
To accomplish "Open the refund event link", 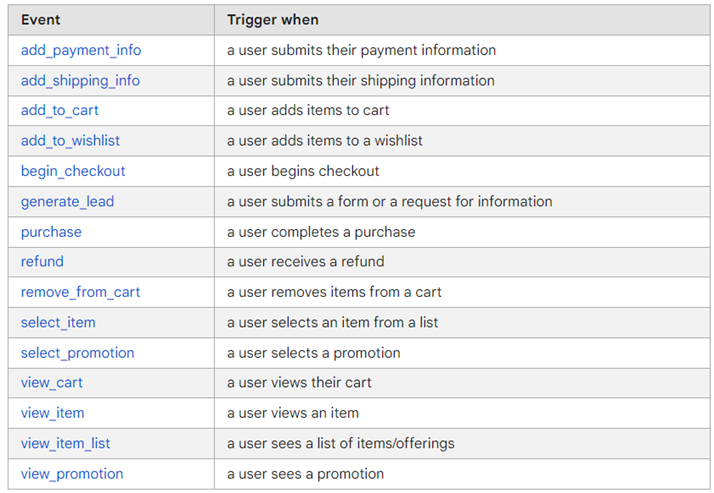I will 42,261.
